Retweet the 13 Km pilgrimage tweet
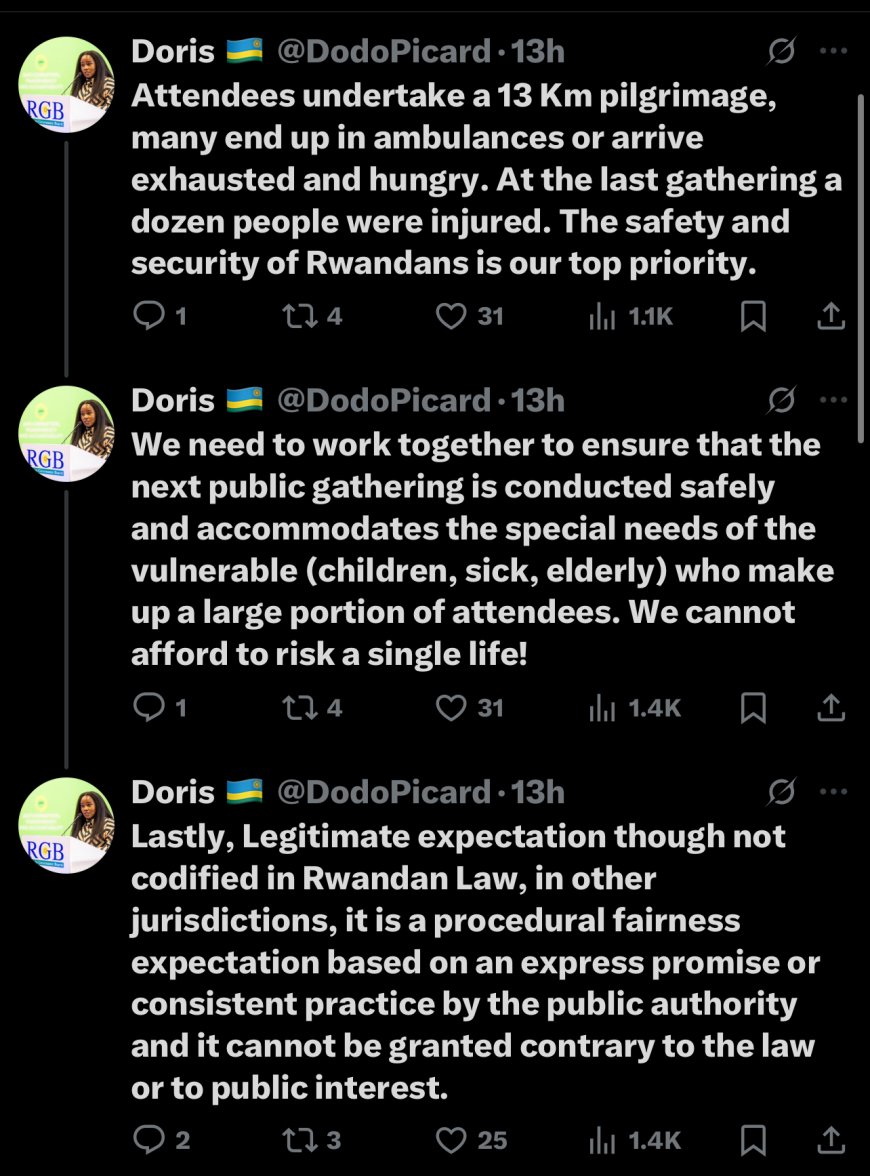This screenshot has width=870, height=1176. 297,316
